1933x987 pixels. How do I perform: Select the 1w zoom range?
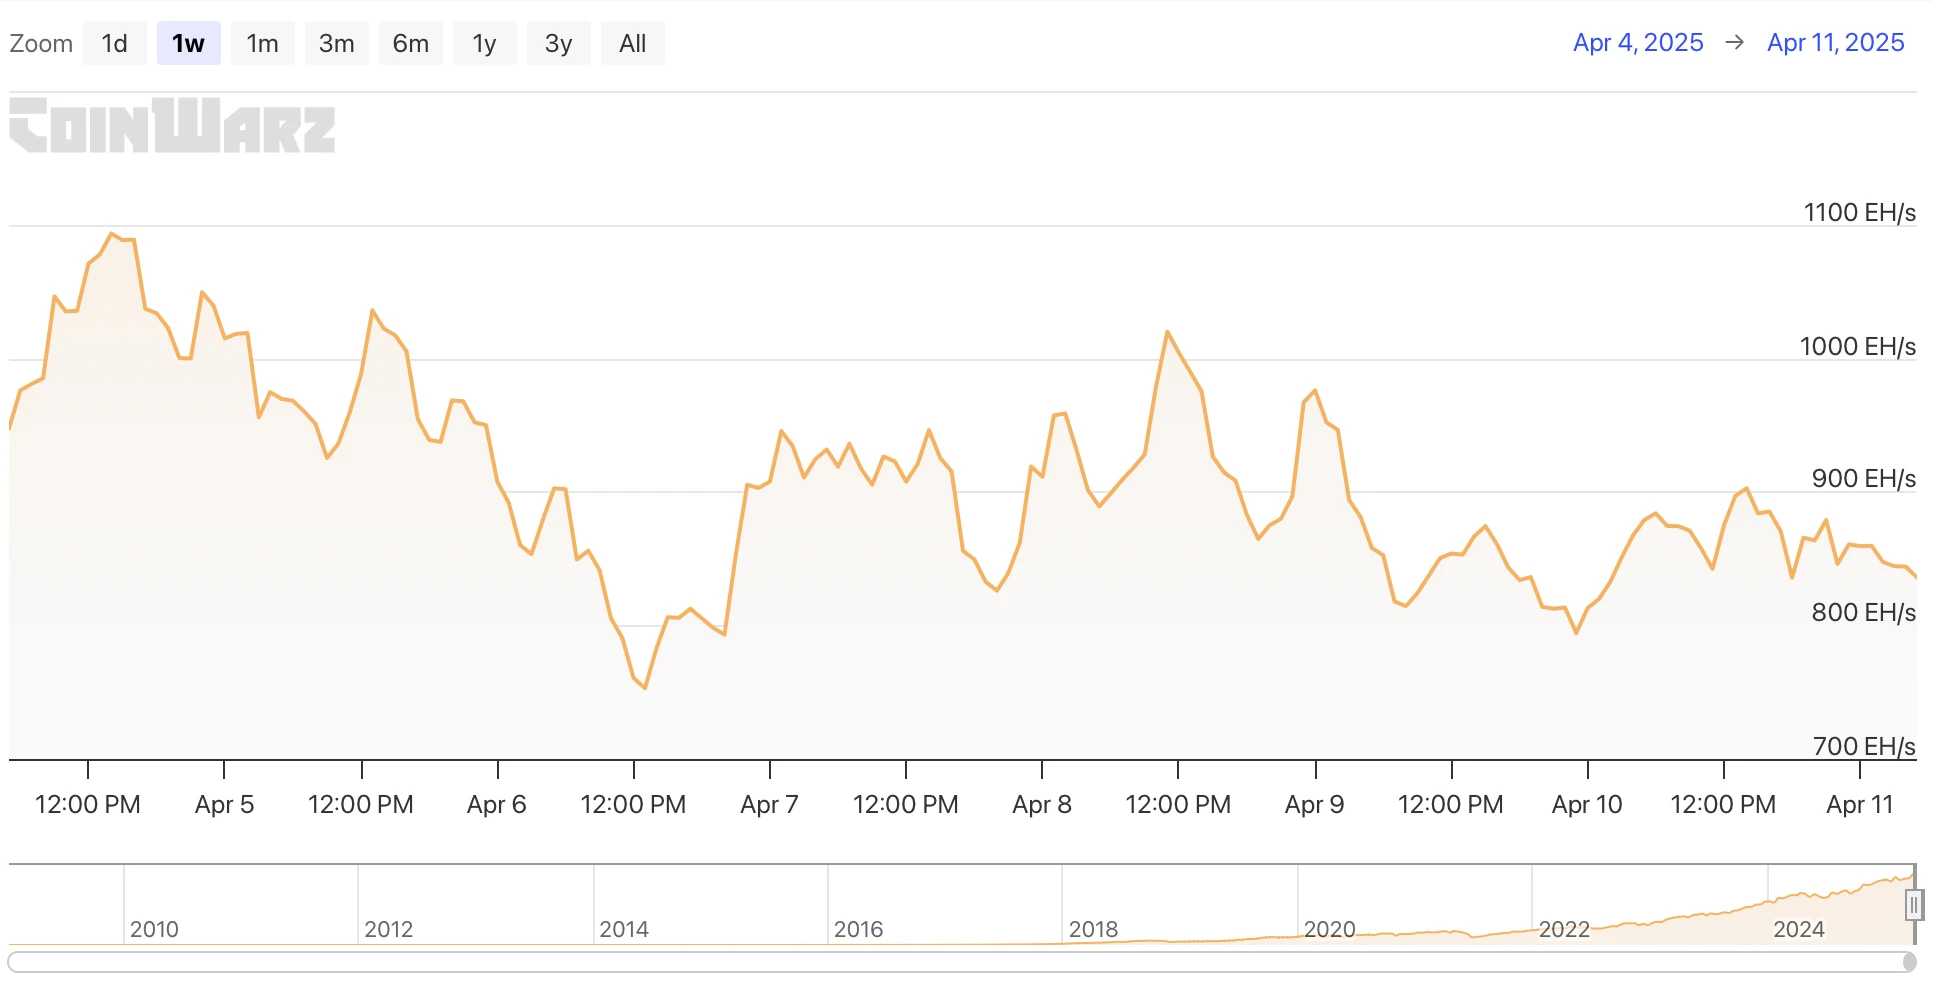pos(188,44)
